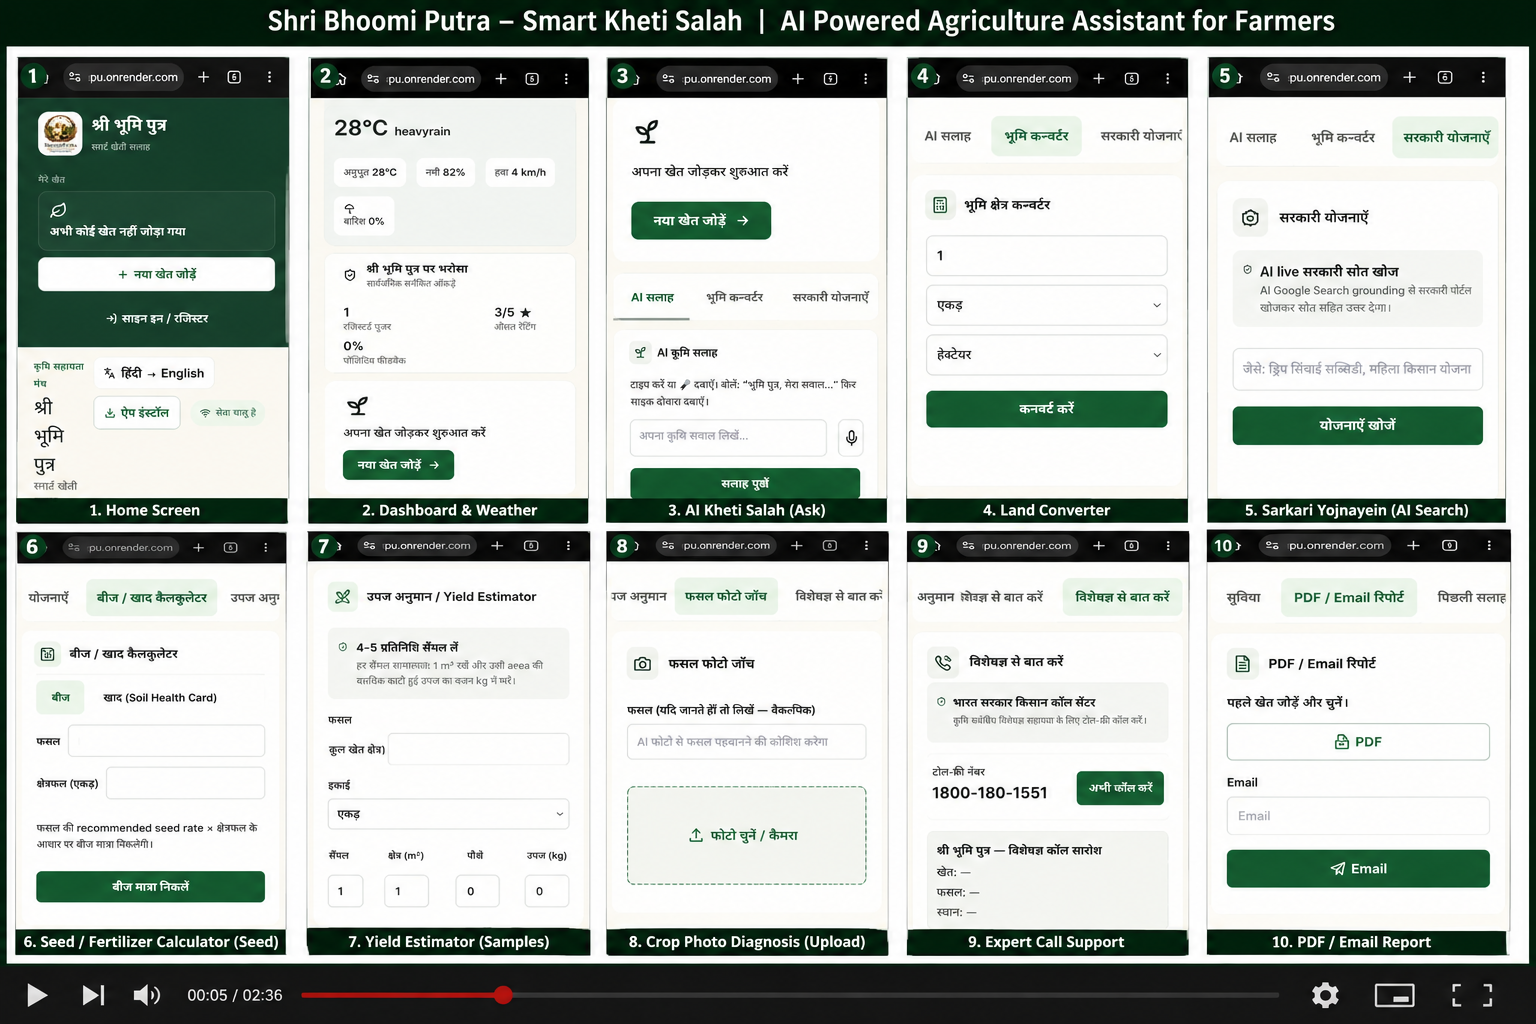Click योजनाएँ खोजें button
Viewport: 1536px width, 1024px height.
[1357, 425]
